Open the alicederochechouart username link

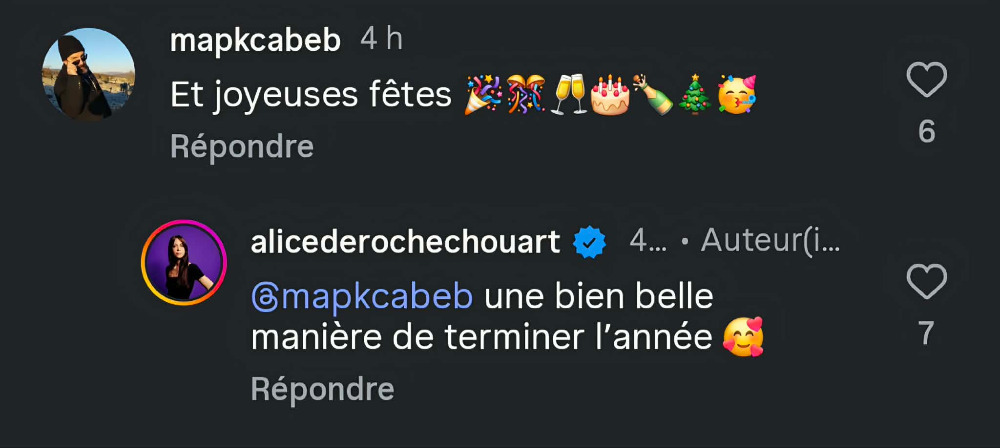click(x=405, y=241)
